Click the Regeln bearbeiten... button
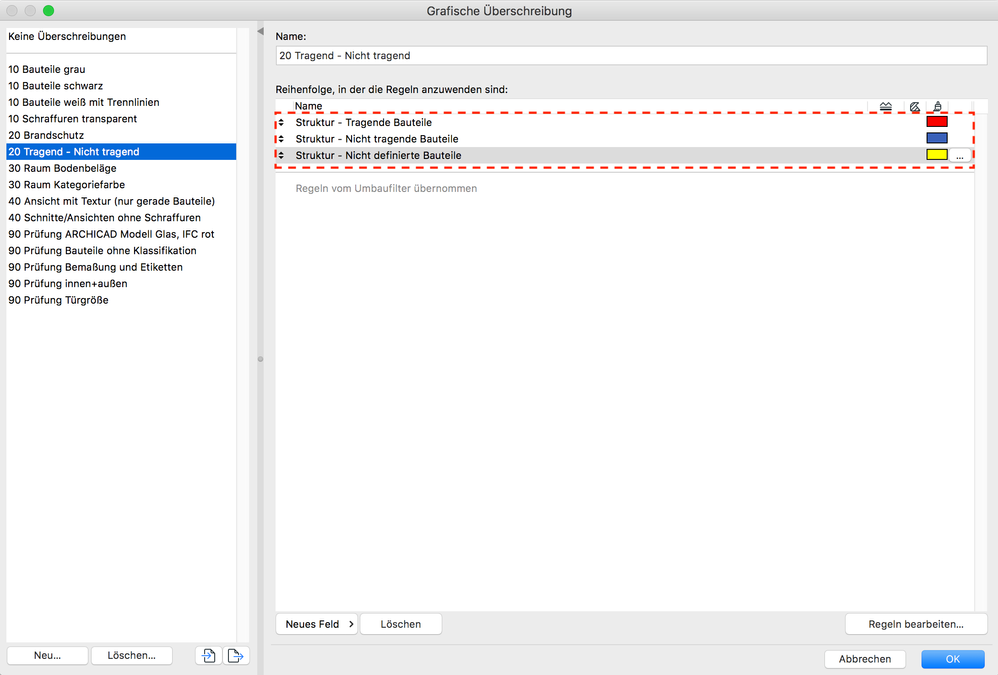Screen dimensions: 998x675 916,624
